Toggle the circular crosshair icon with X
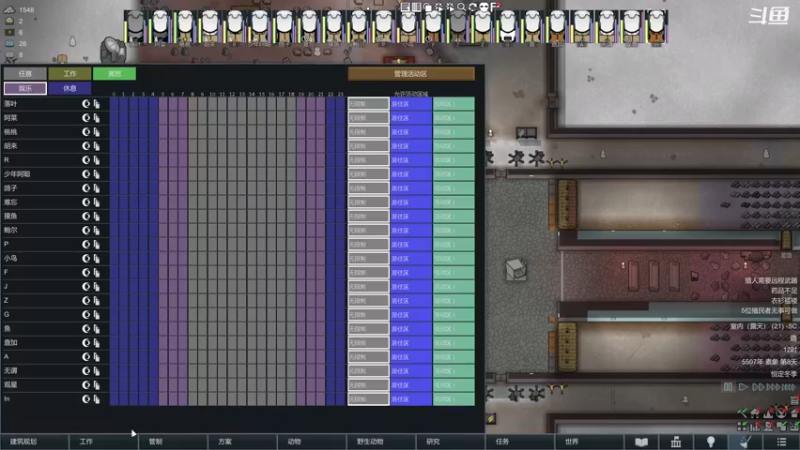The height and width of the screenshot is (450, 800). point(782,413)
